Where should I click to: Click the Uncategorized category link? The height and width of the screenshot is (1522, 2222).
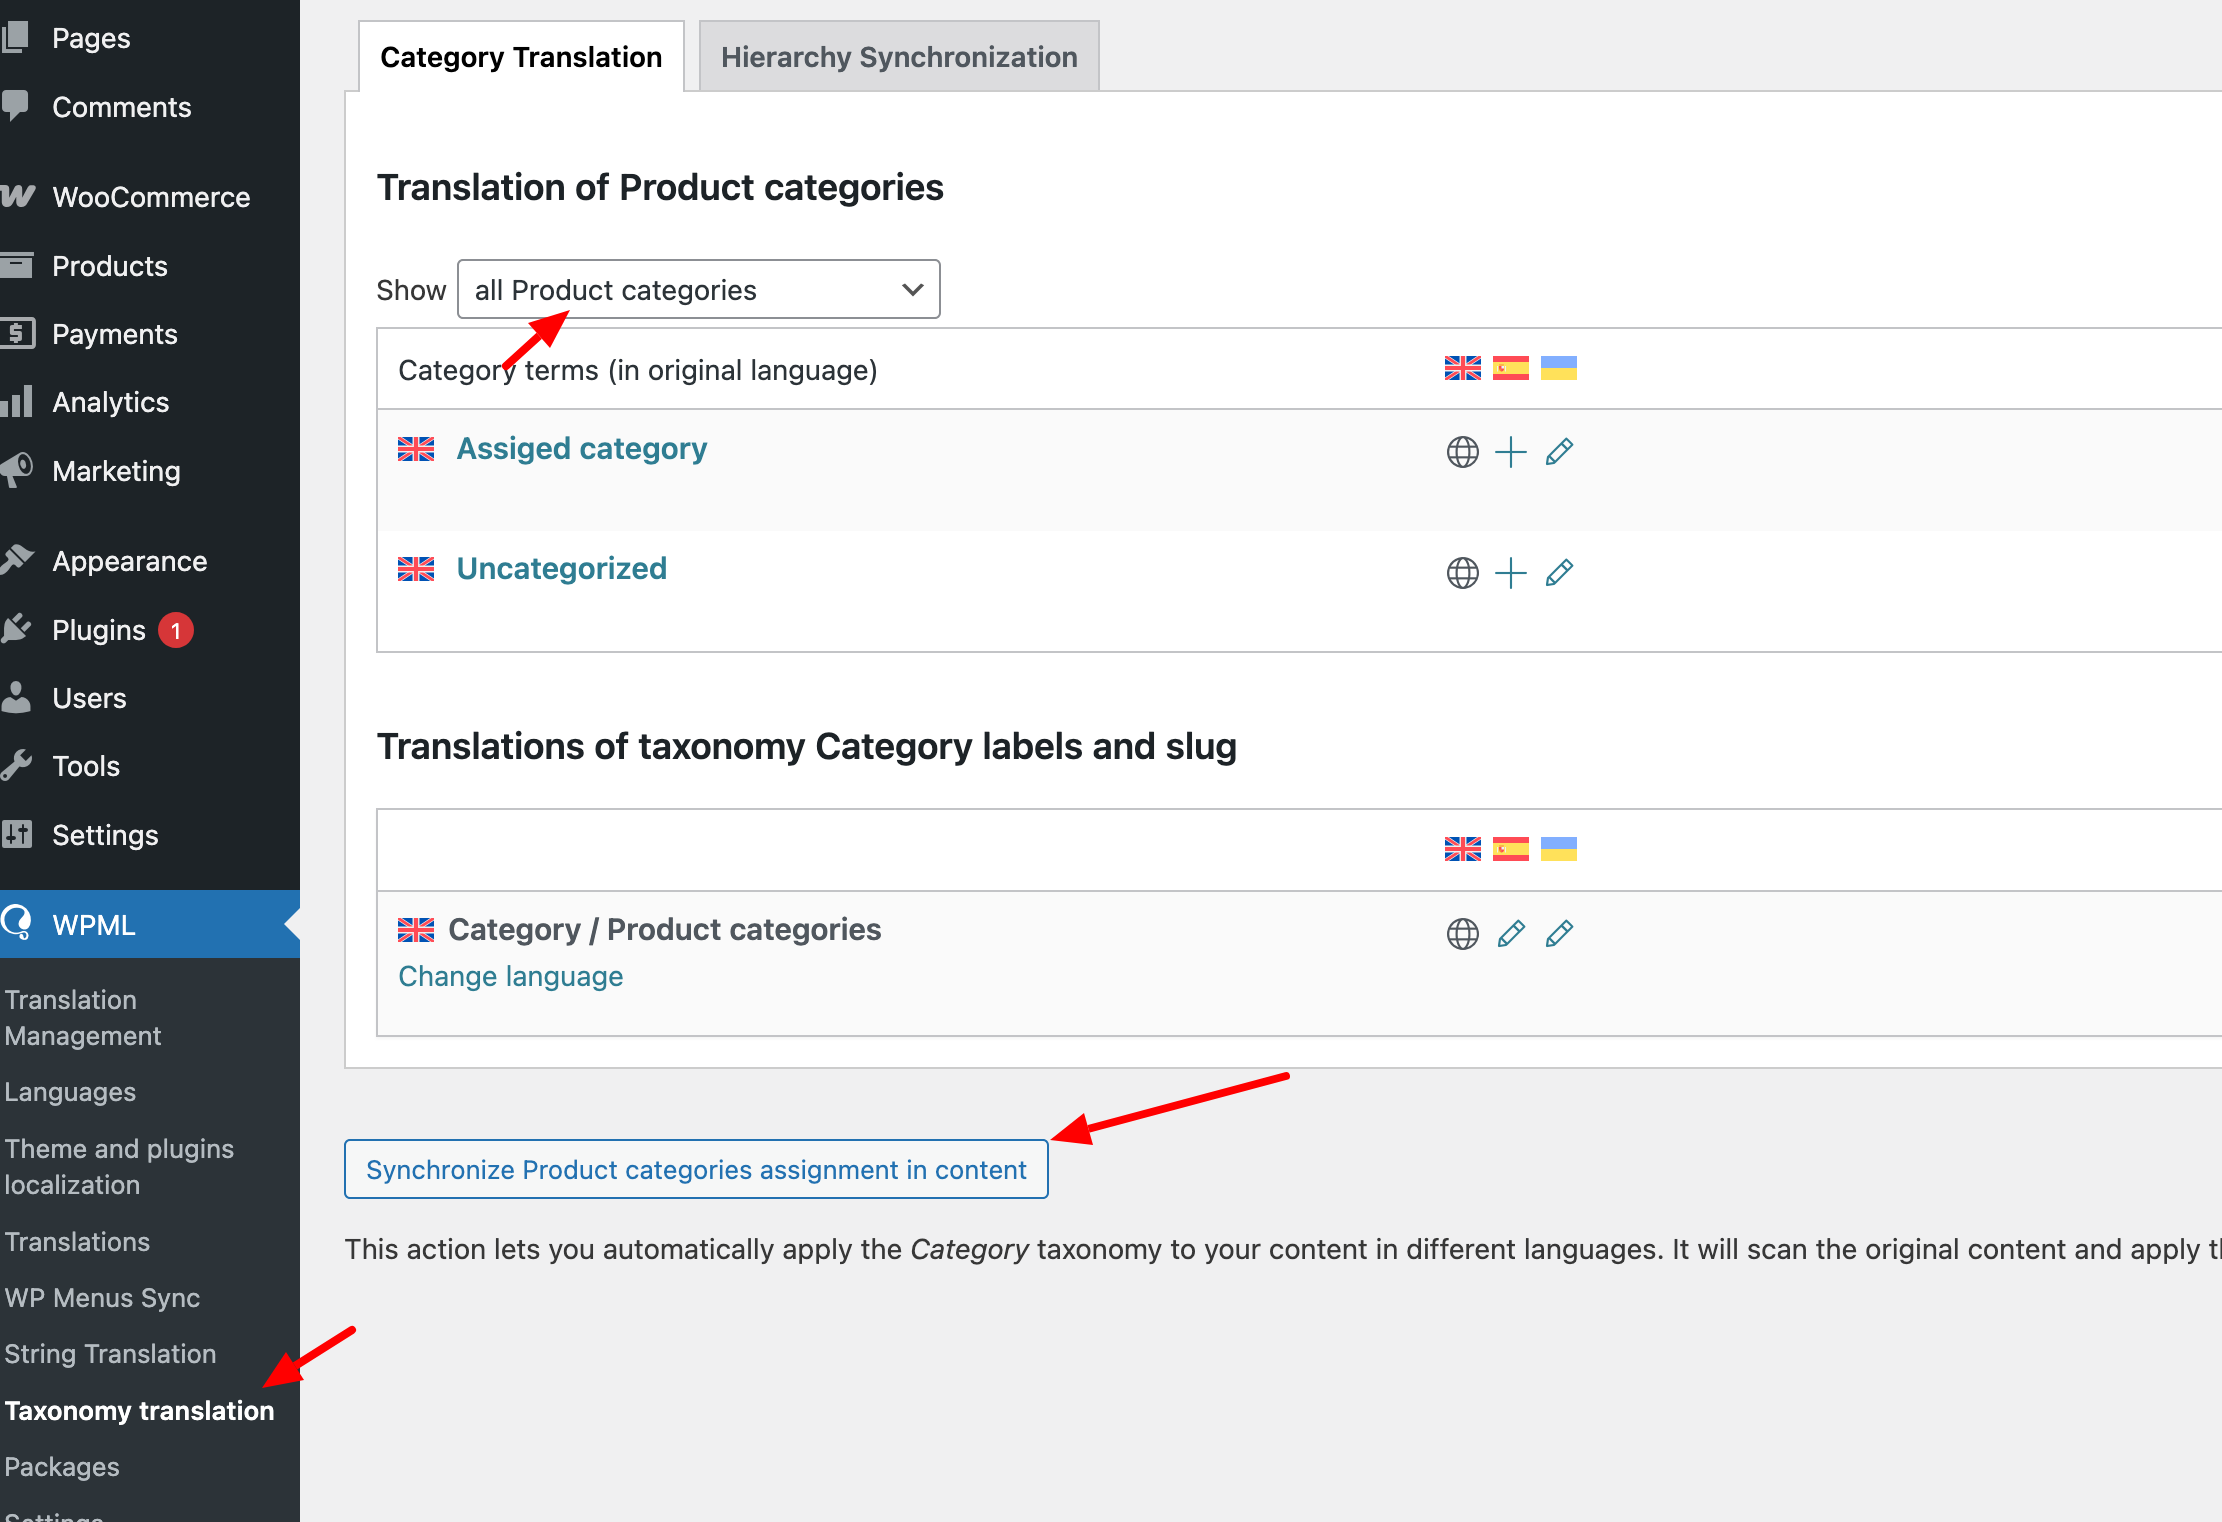(562, 569)
